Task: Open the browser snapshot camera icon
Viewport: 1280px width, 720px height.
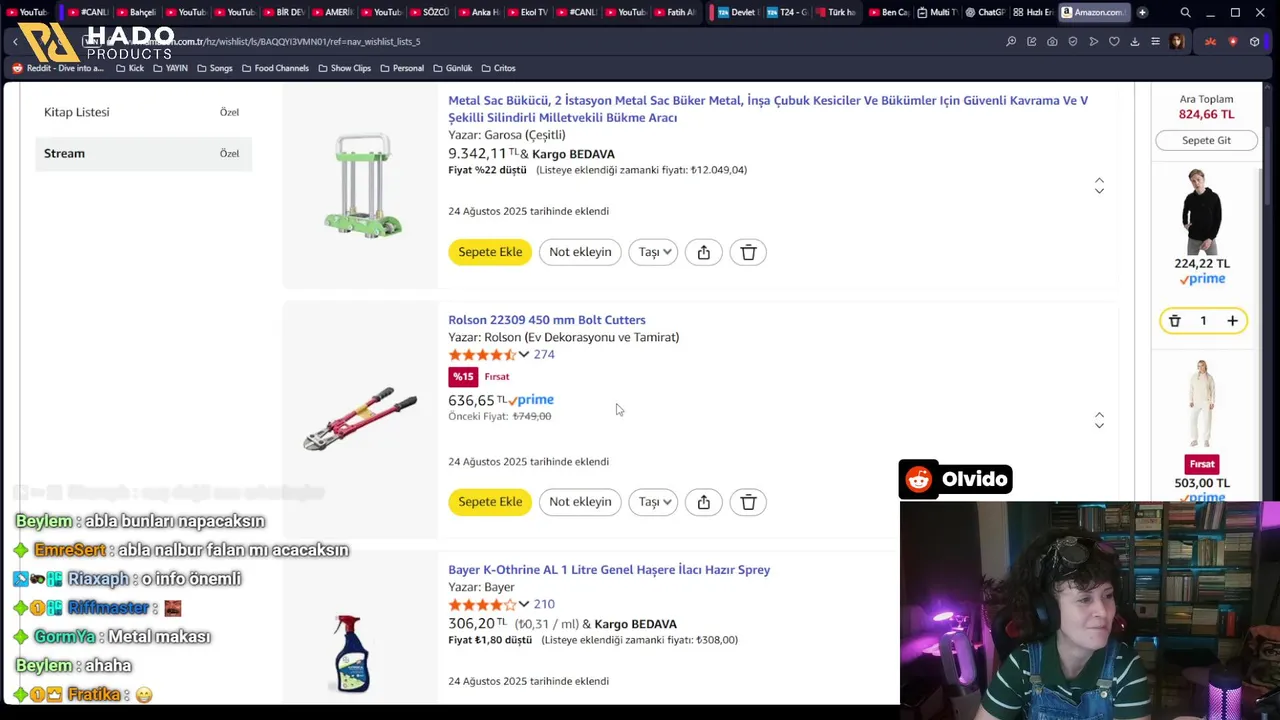Action: tap(1052, 42)
